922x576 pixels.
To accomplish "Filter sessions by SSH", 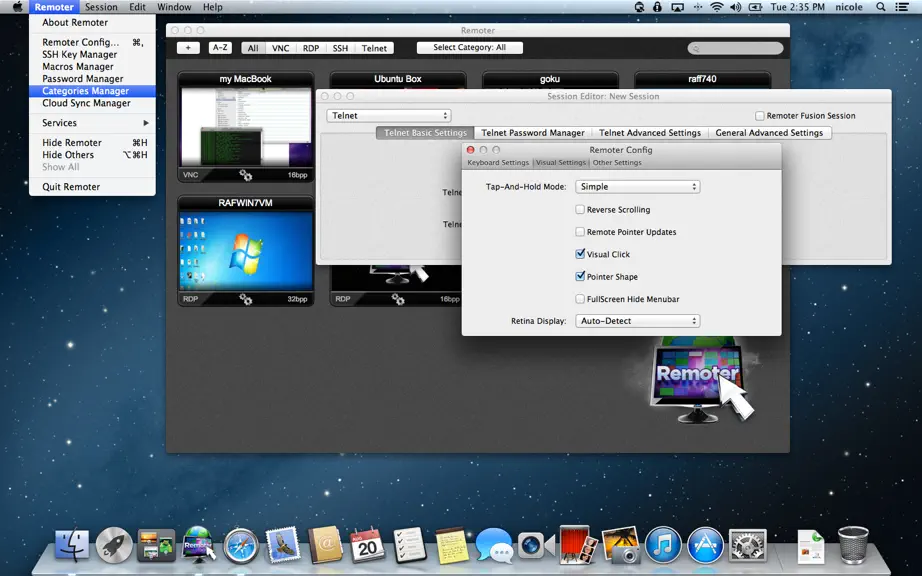I will point(340,48).
